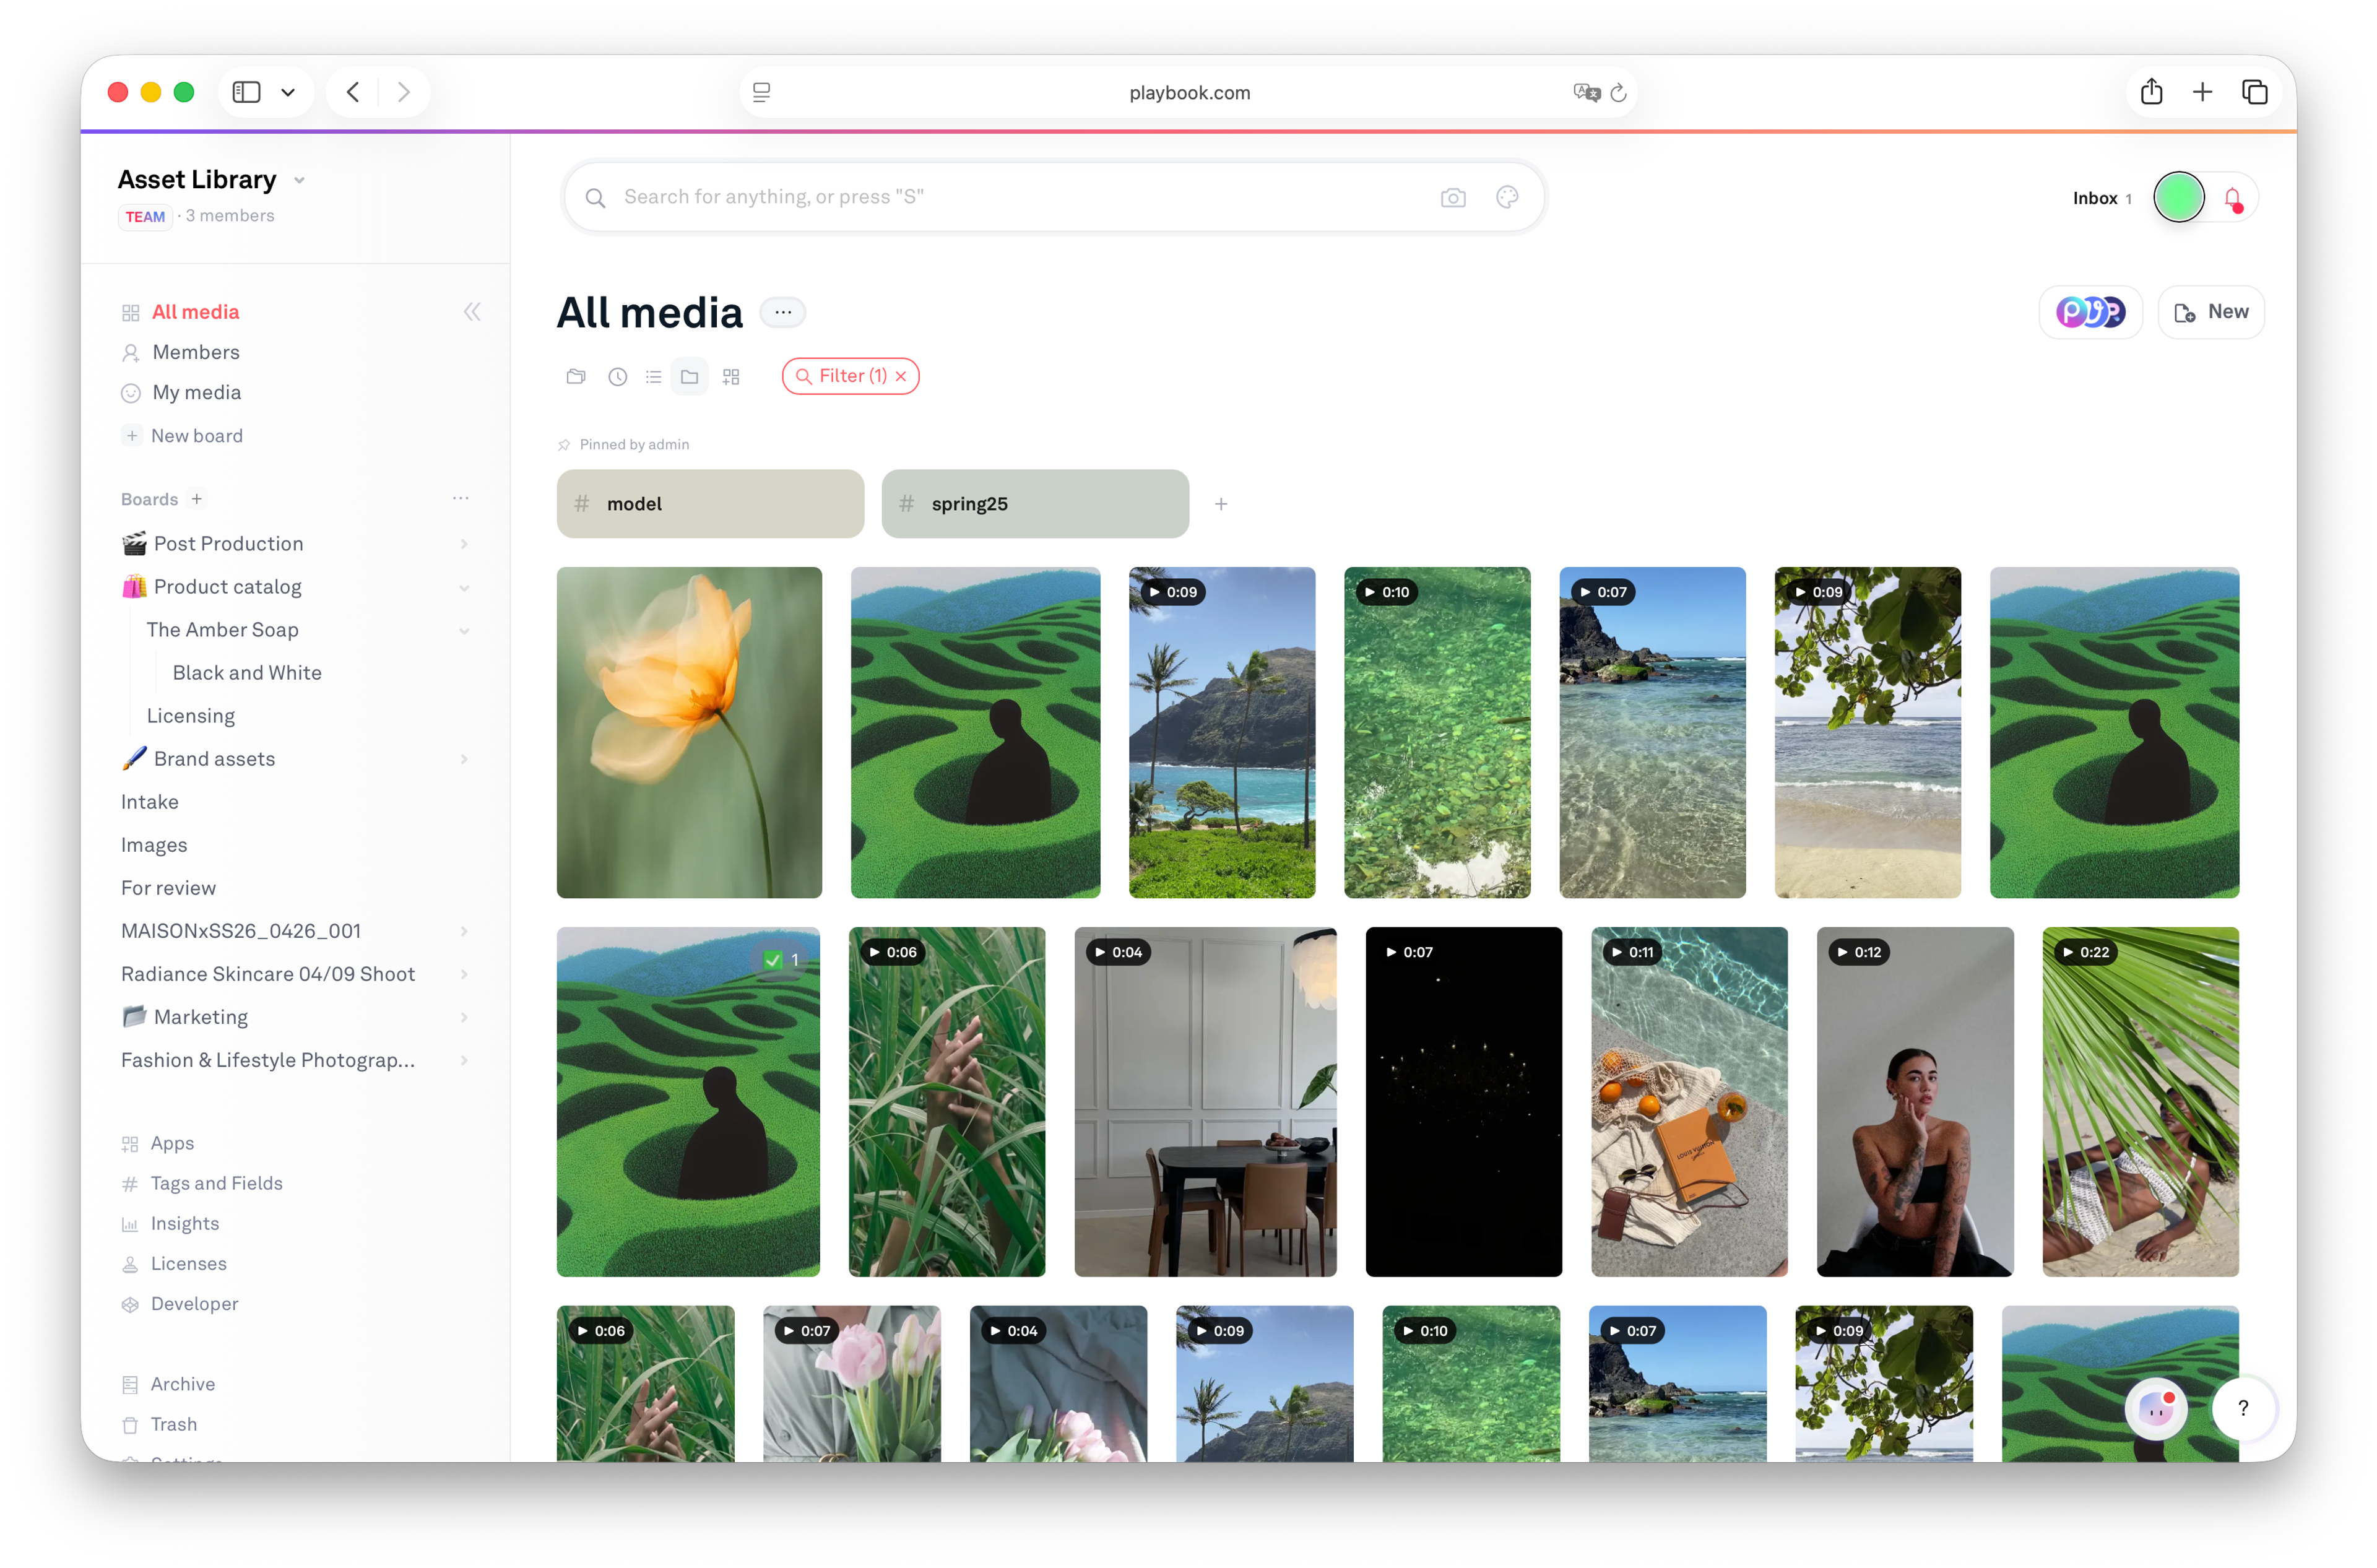Click the search input field
The height and width of the screenshot is (1568, 2377).
click(x=1054, y=197)
